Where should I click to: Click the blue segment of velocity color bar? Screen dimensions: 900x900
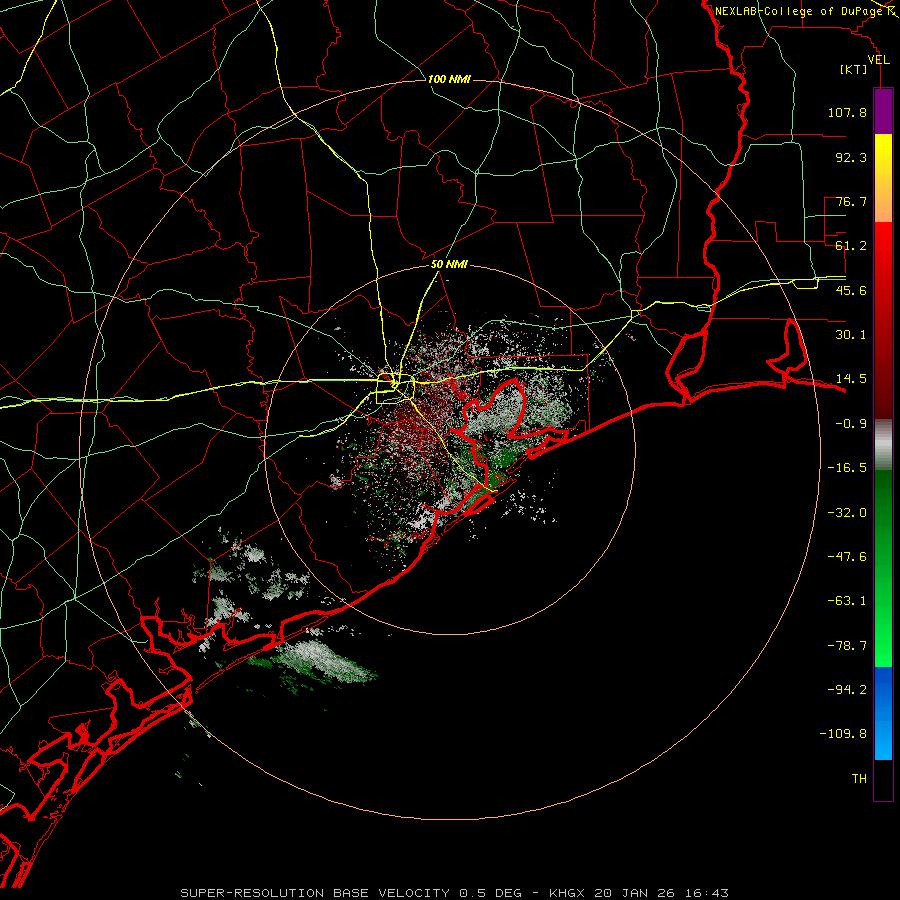point(883,713)
